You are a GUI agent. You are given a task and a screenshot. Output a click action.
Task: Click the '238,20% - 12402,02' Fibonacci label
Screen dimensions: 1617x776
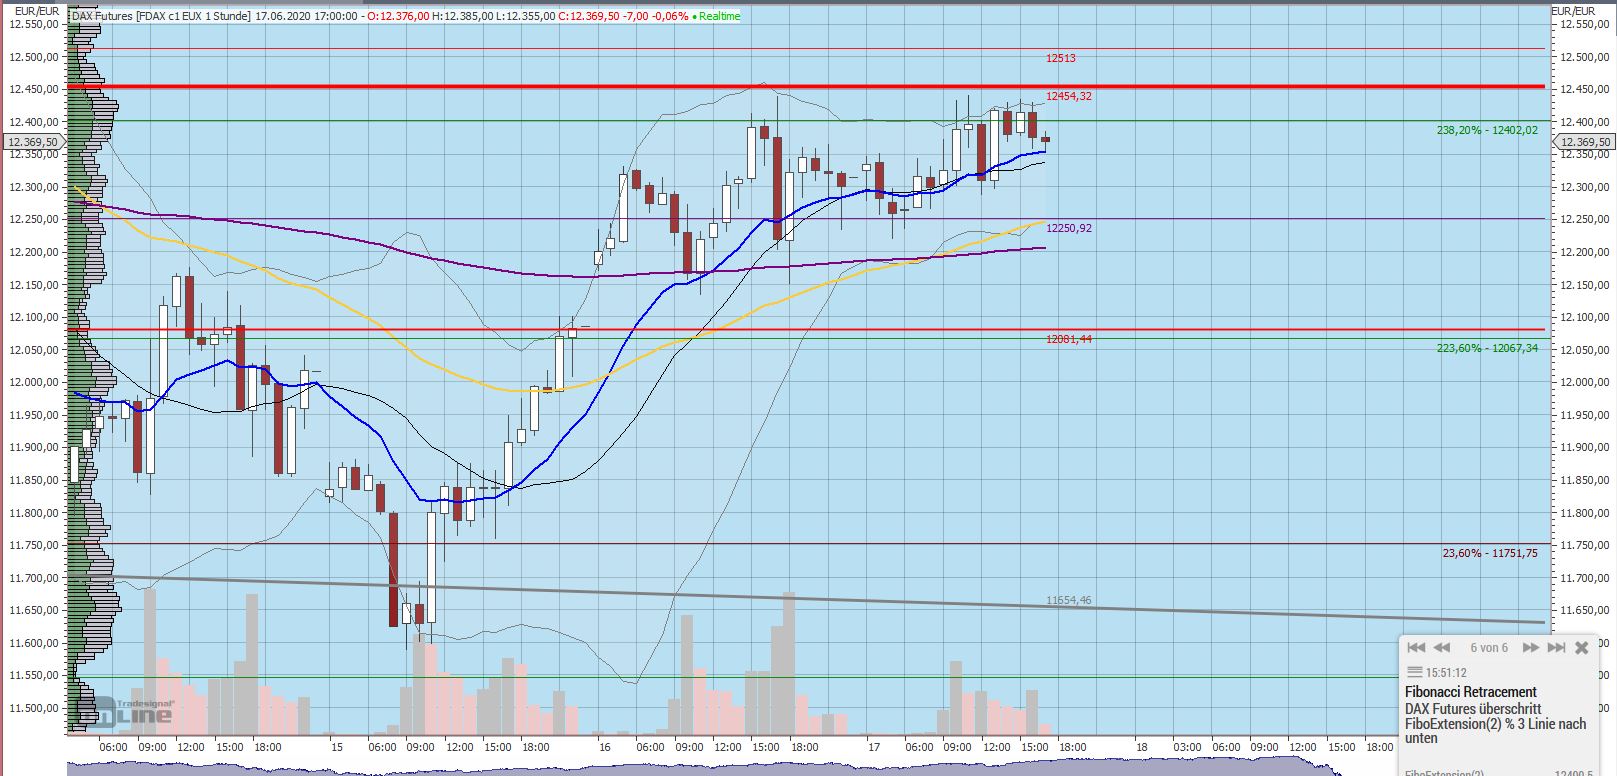[1487, 130]
